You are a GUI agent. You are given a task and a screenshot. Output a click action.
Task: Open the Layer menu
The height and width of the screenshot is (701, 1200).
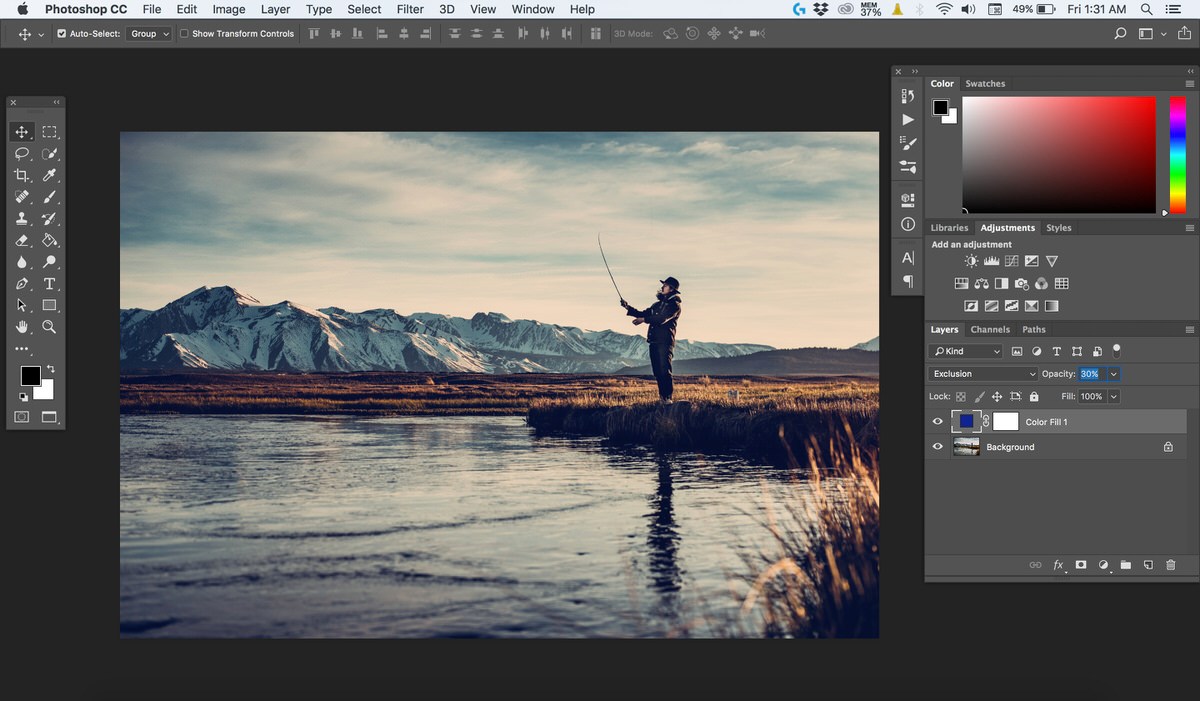[275, 9]
